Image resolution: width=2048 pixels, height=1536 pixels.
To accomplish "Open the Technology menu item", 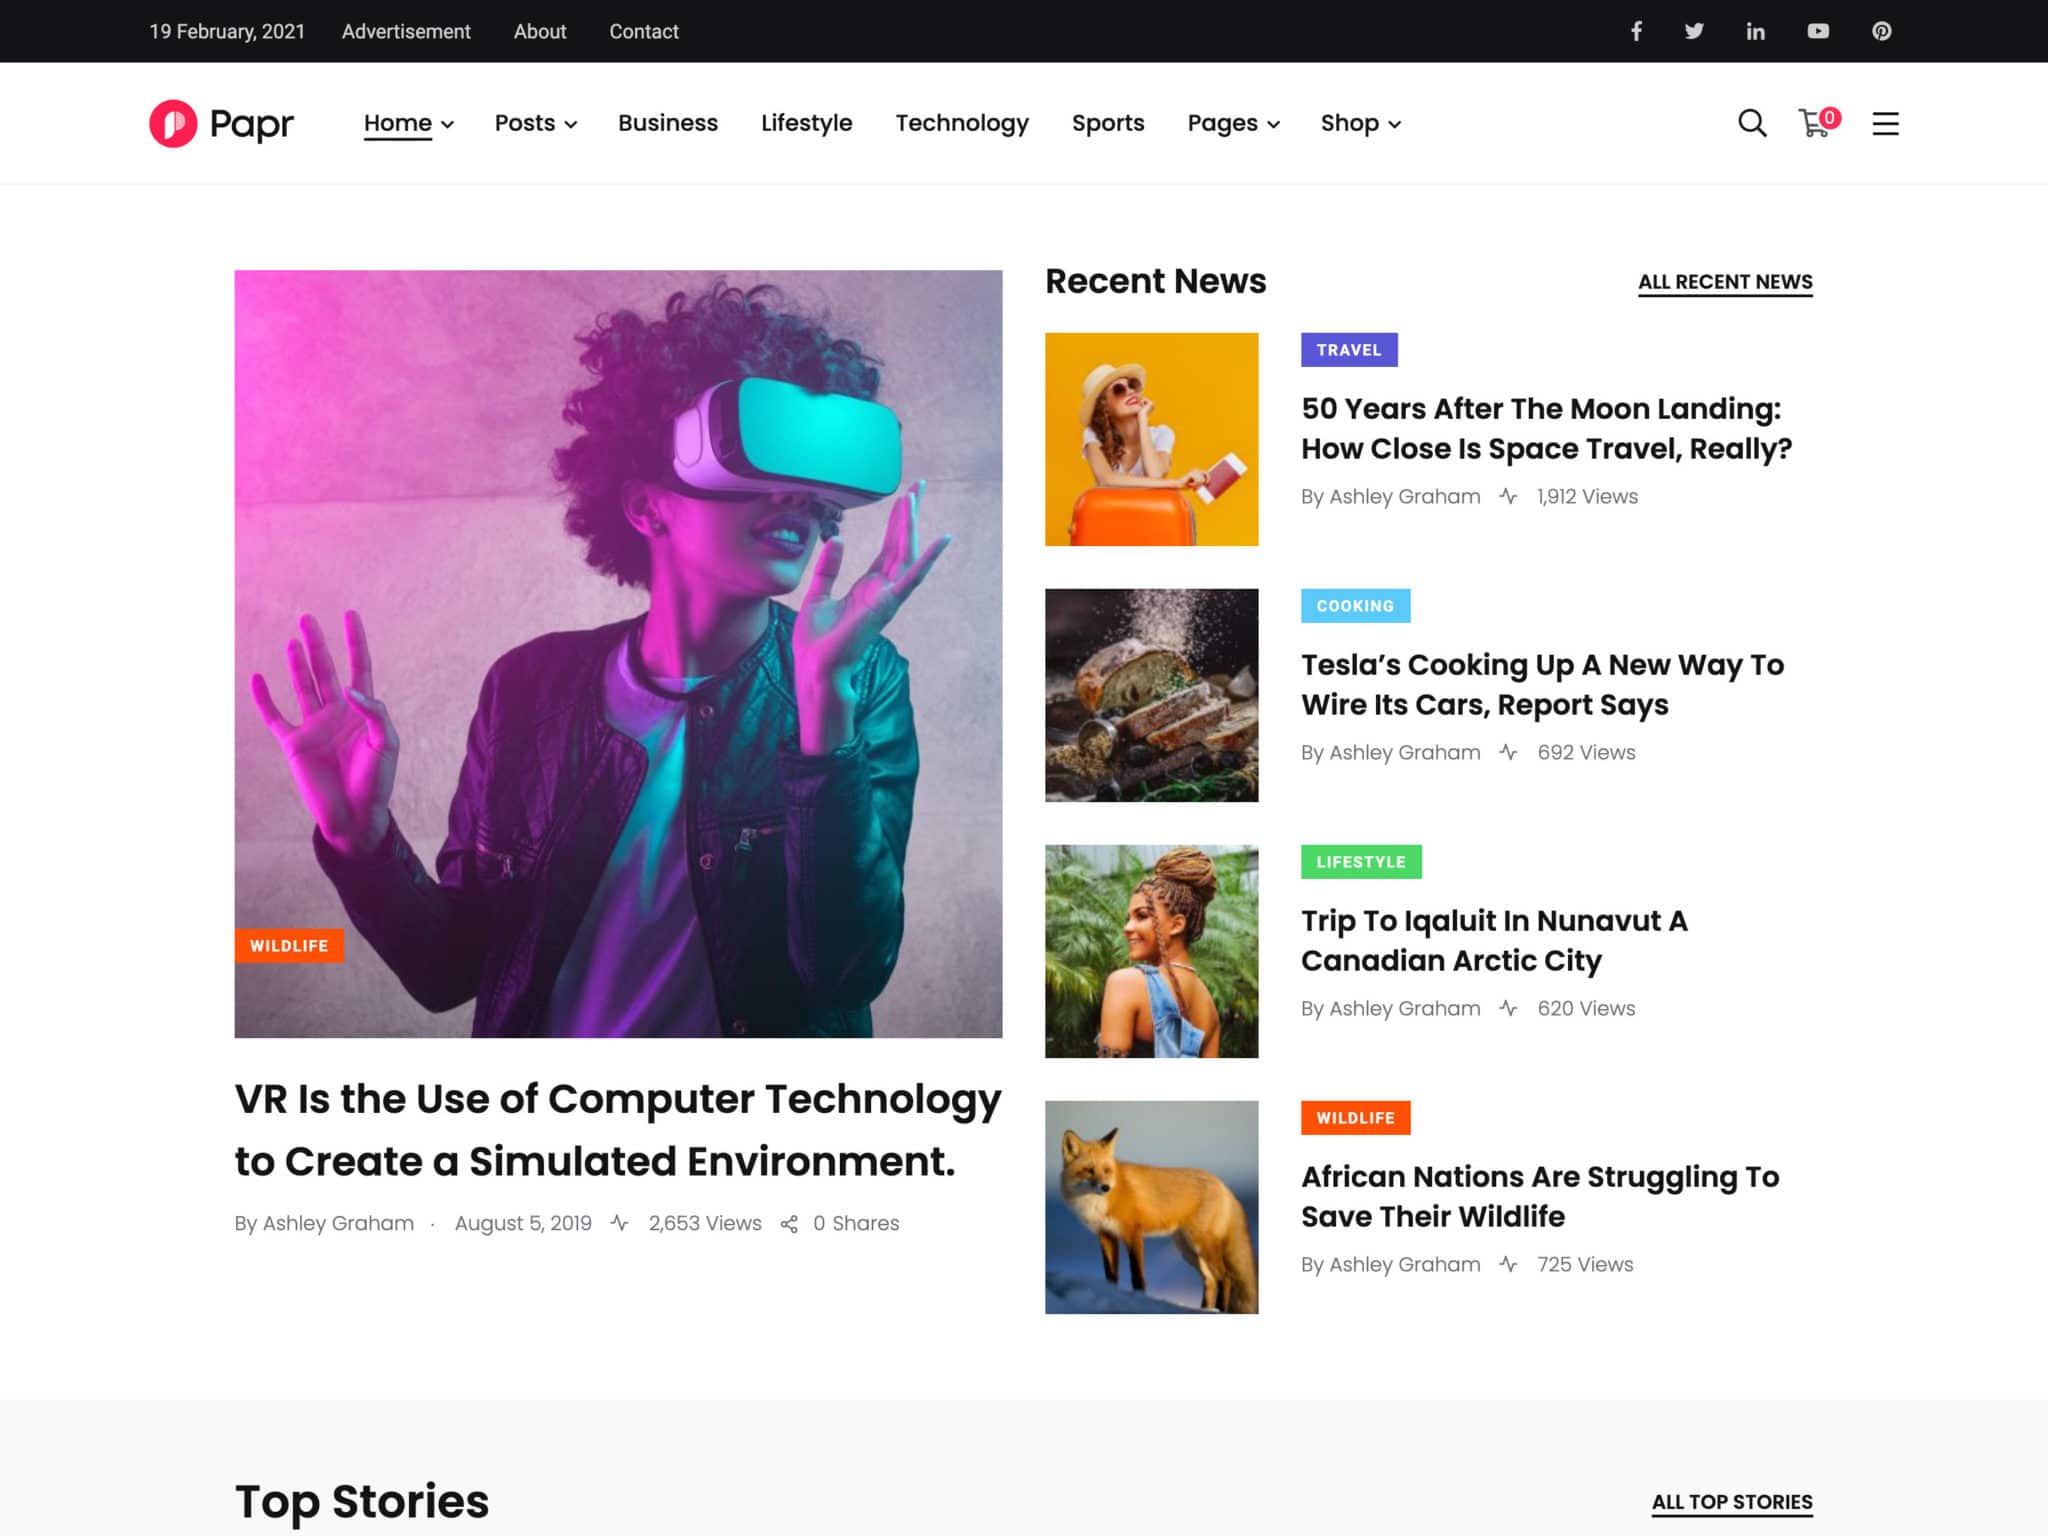I will (962, 123).
